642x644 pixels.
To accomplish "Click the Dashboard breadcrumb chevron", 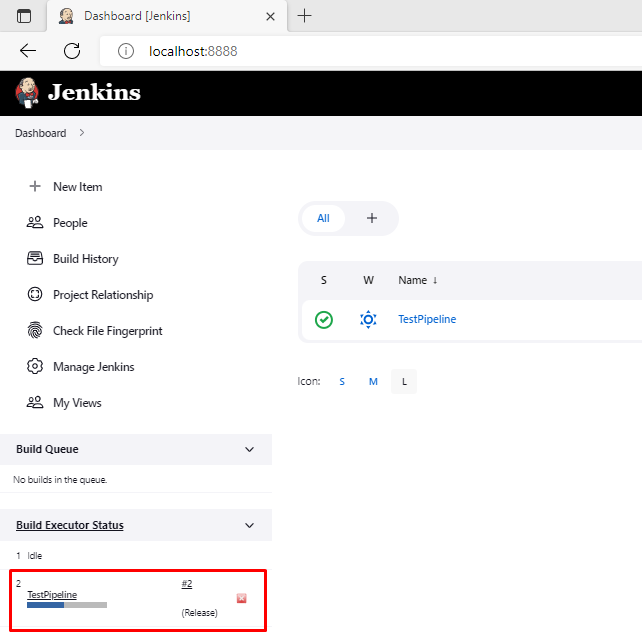I will click(x=82, y=133).
